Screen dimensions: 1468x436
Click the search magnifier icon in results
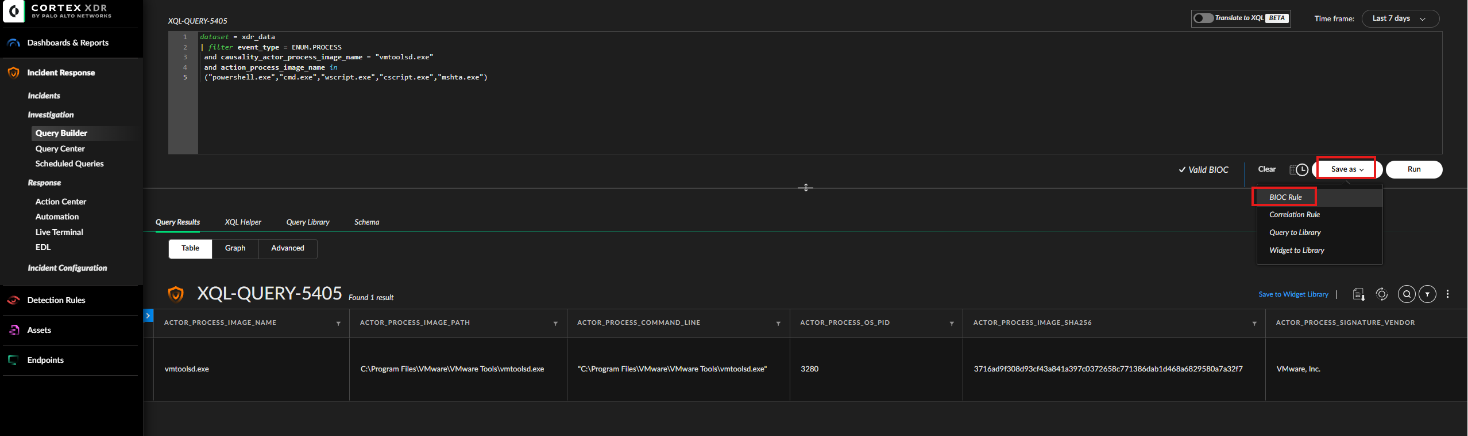(1406, 294)
